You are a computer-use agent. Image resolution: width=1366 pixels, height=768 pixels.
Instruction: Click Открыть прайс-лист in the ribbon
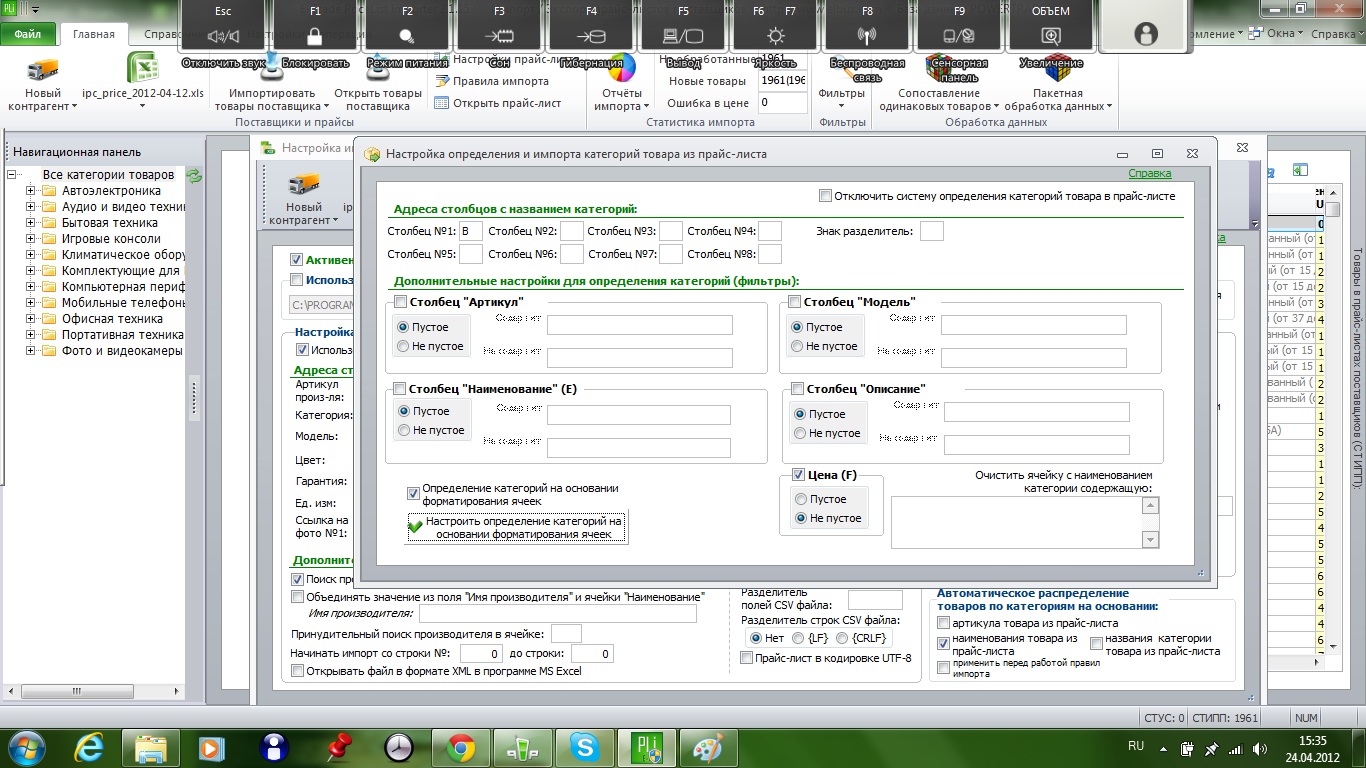point(497,103)
